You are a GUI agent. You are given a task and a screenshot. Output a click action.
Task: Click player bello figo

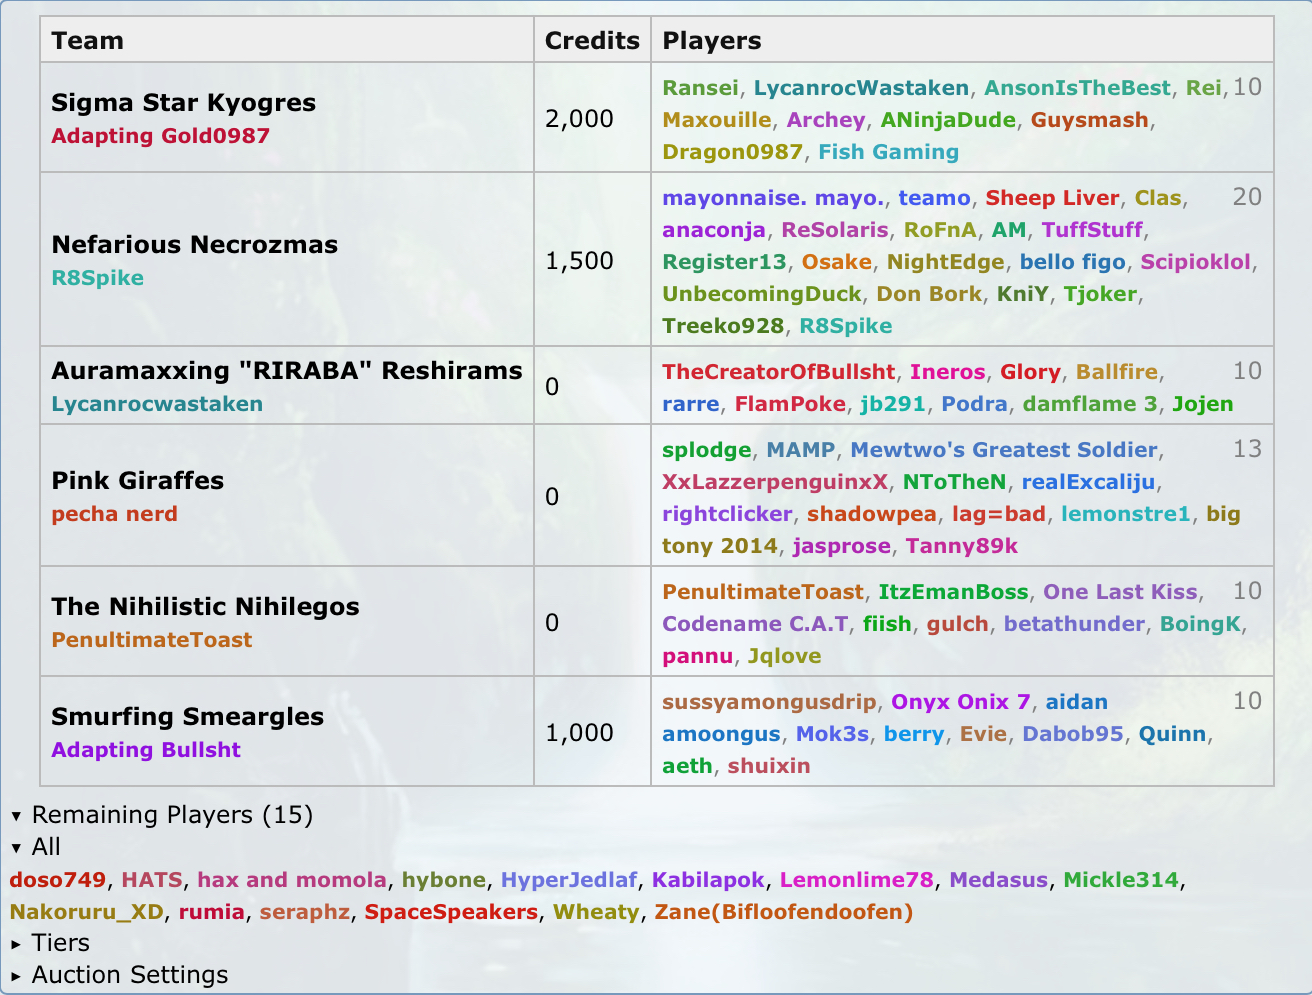point(1073,262)
